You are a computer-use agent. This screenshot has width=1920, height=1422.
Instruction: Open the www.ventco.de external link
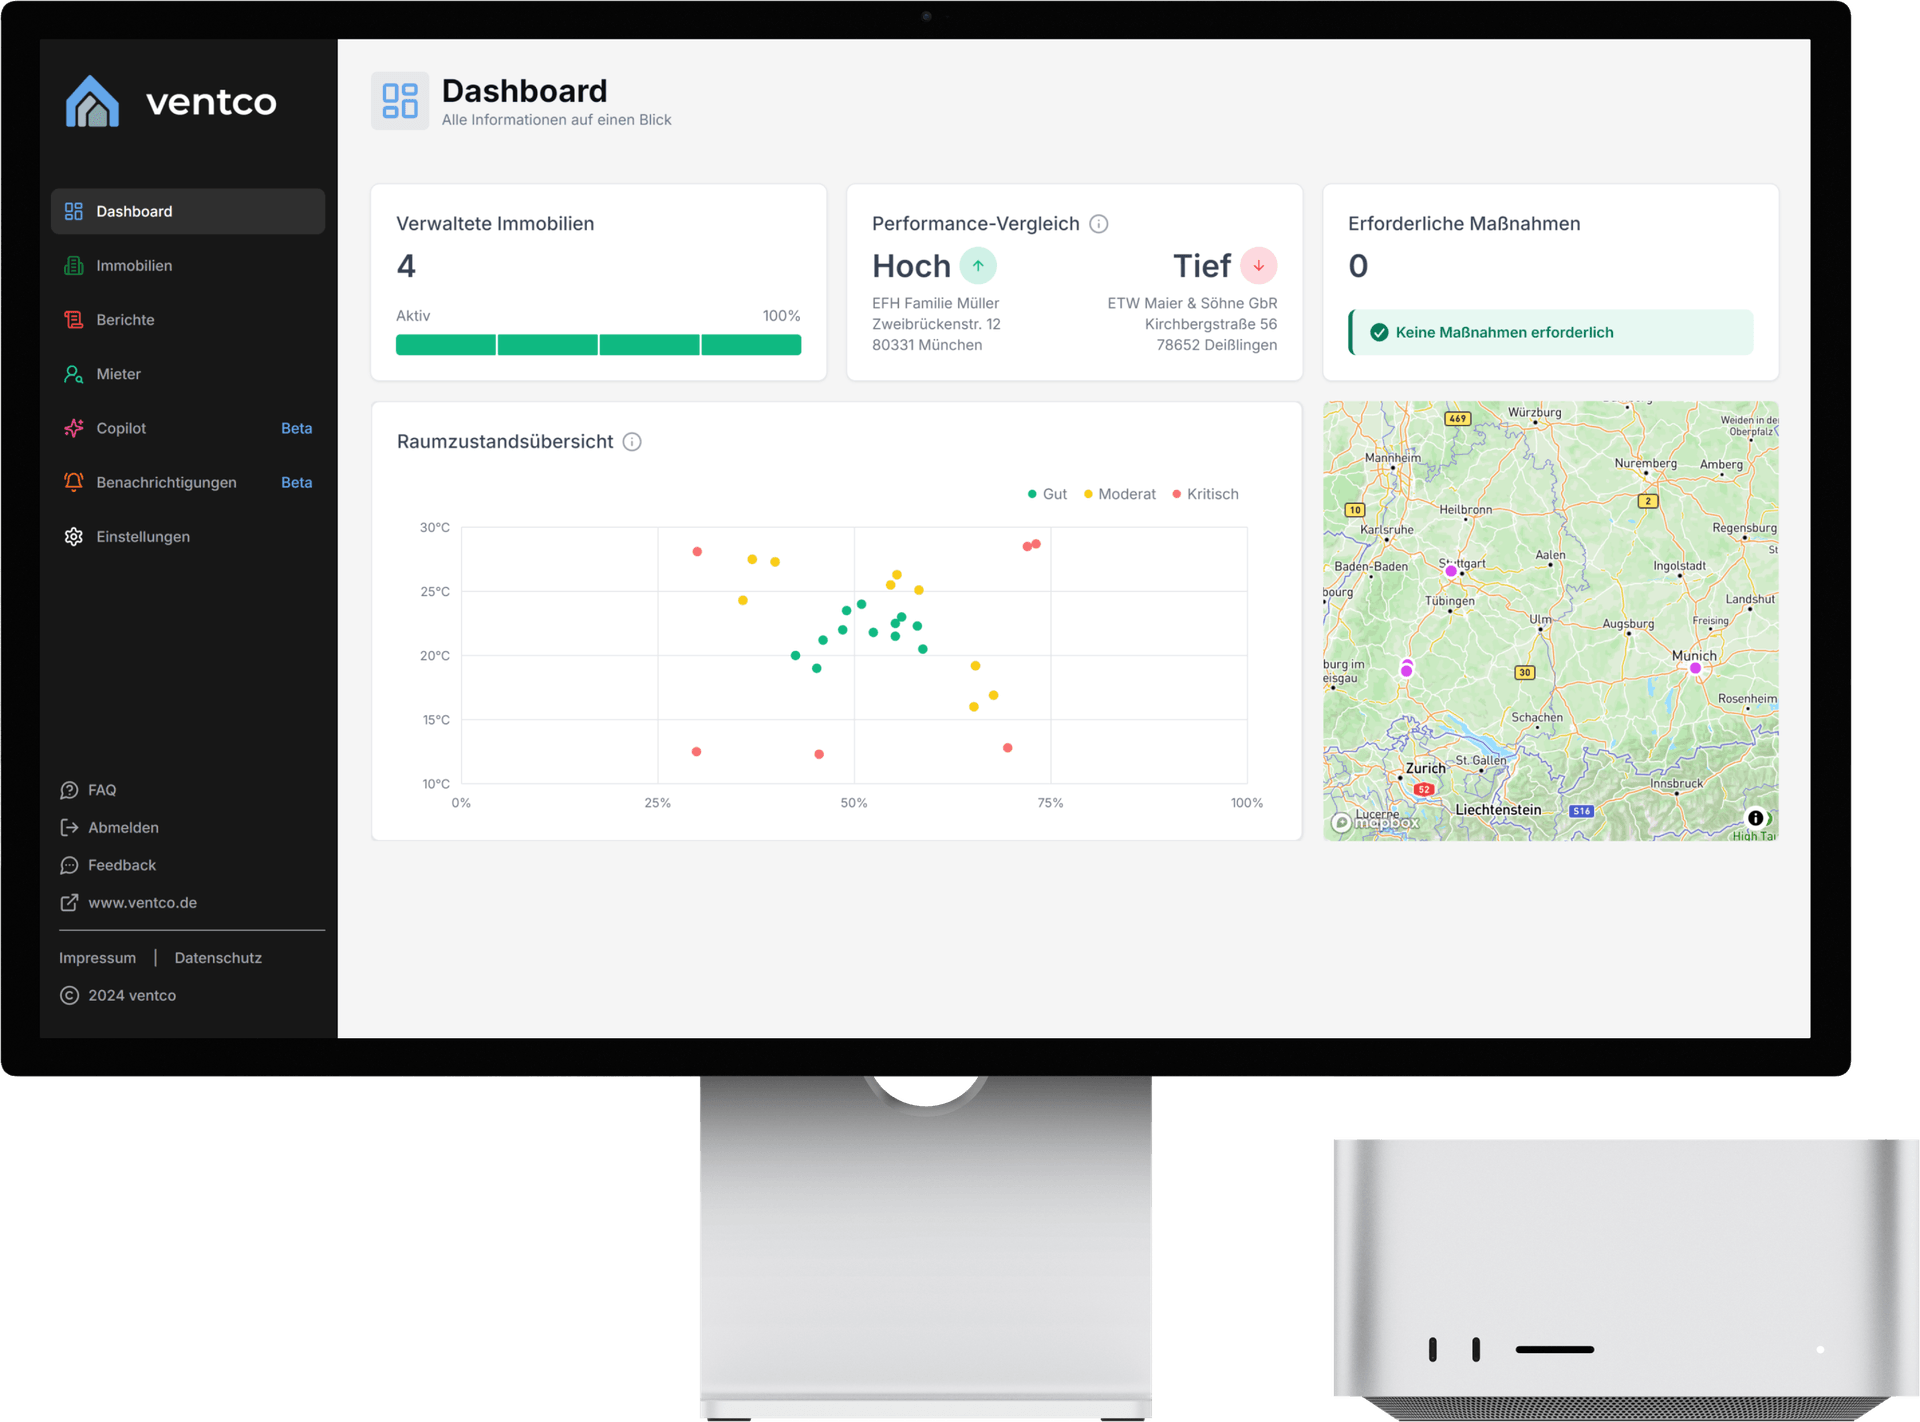pyautogui.click(x=141, y=902)
